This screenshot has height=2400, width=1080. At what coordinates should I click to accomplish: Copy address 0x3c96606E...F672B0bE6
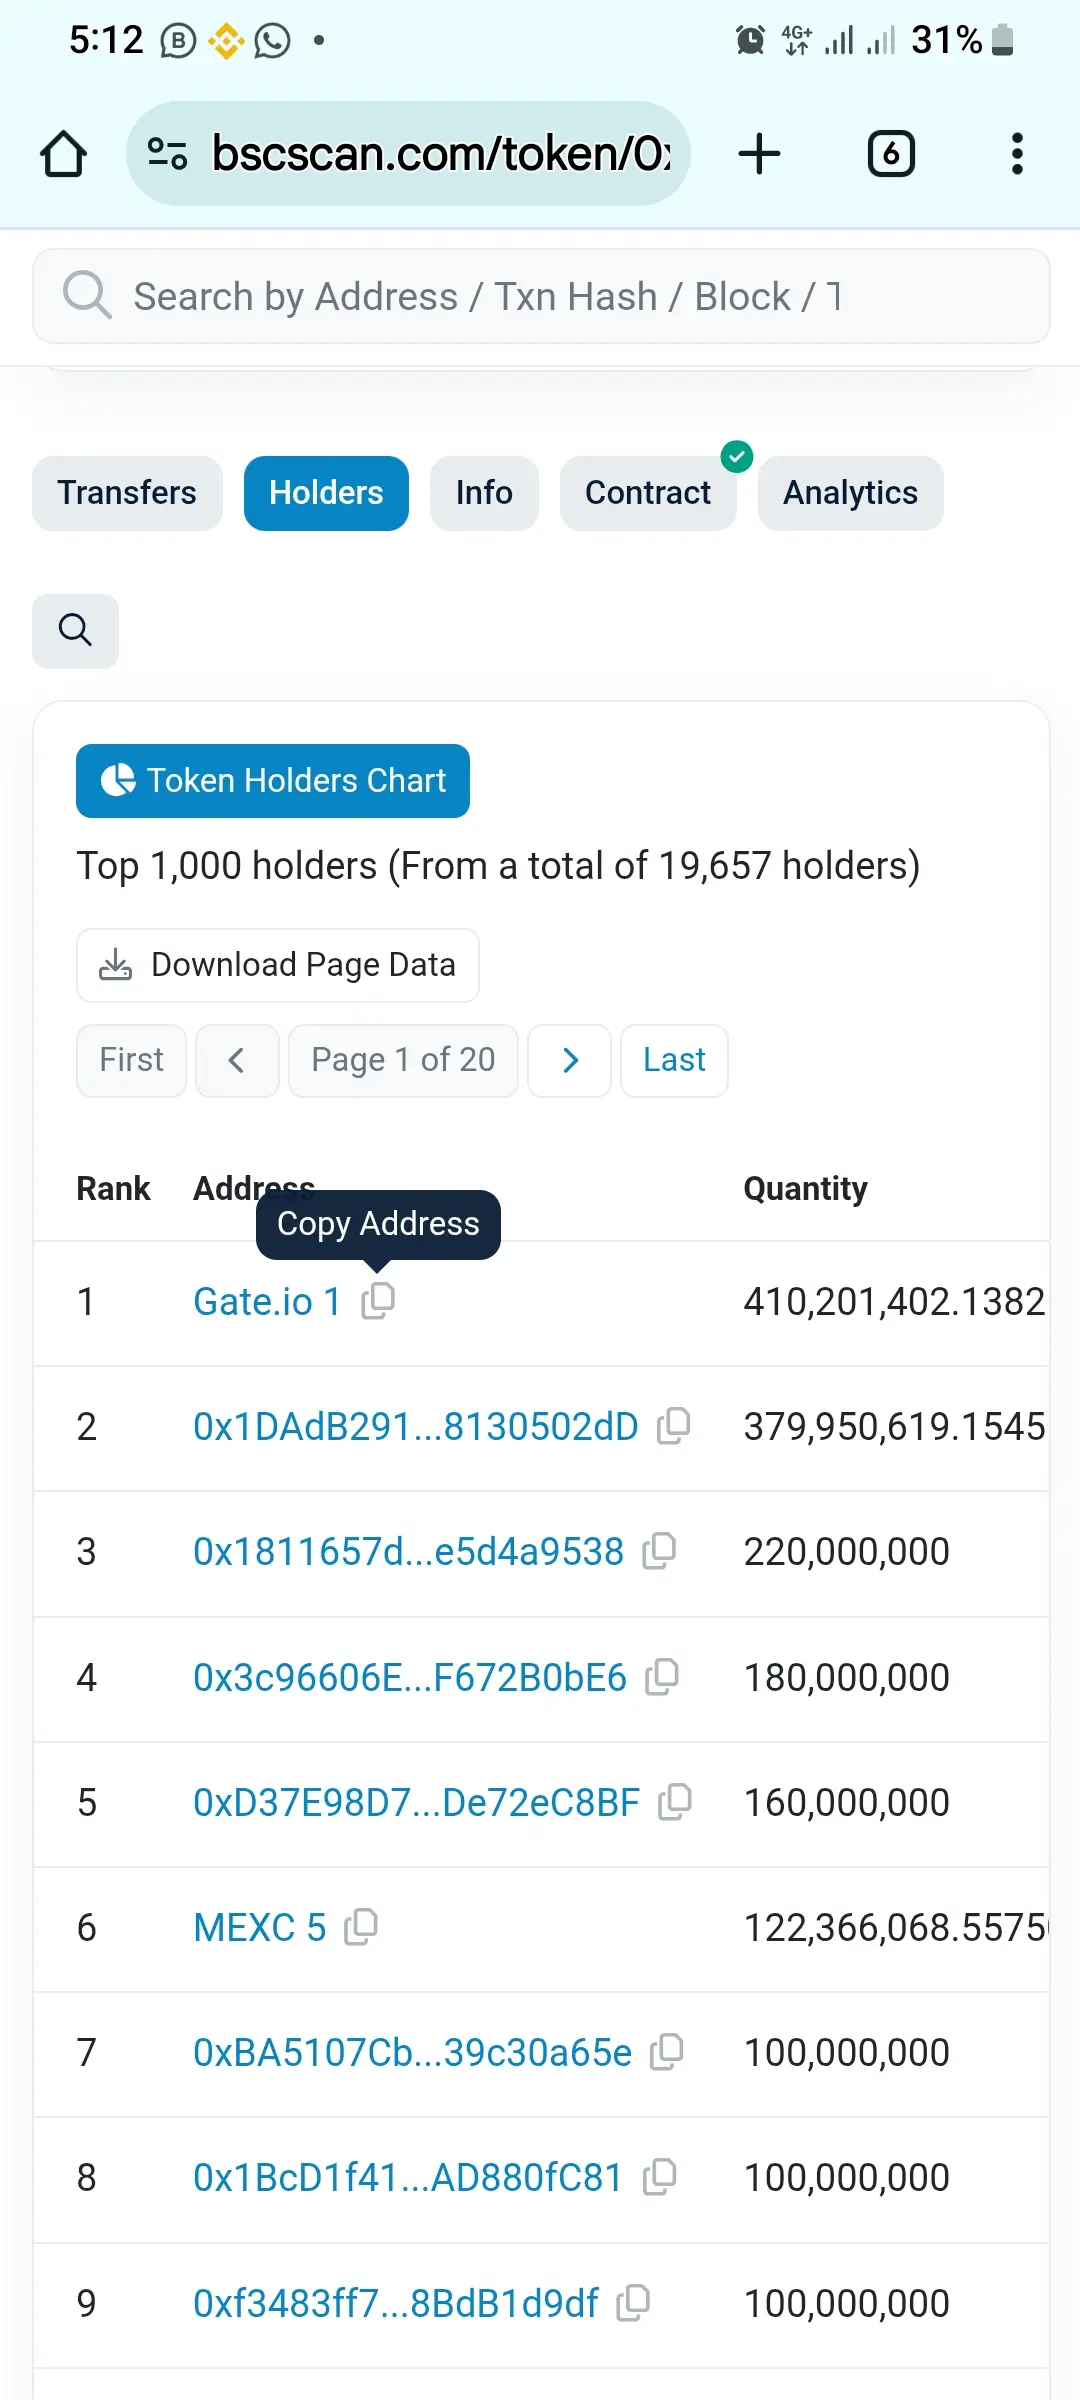point(662,1676)
